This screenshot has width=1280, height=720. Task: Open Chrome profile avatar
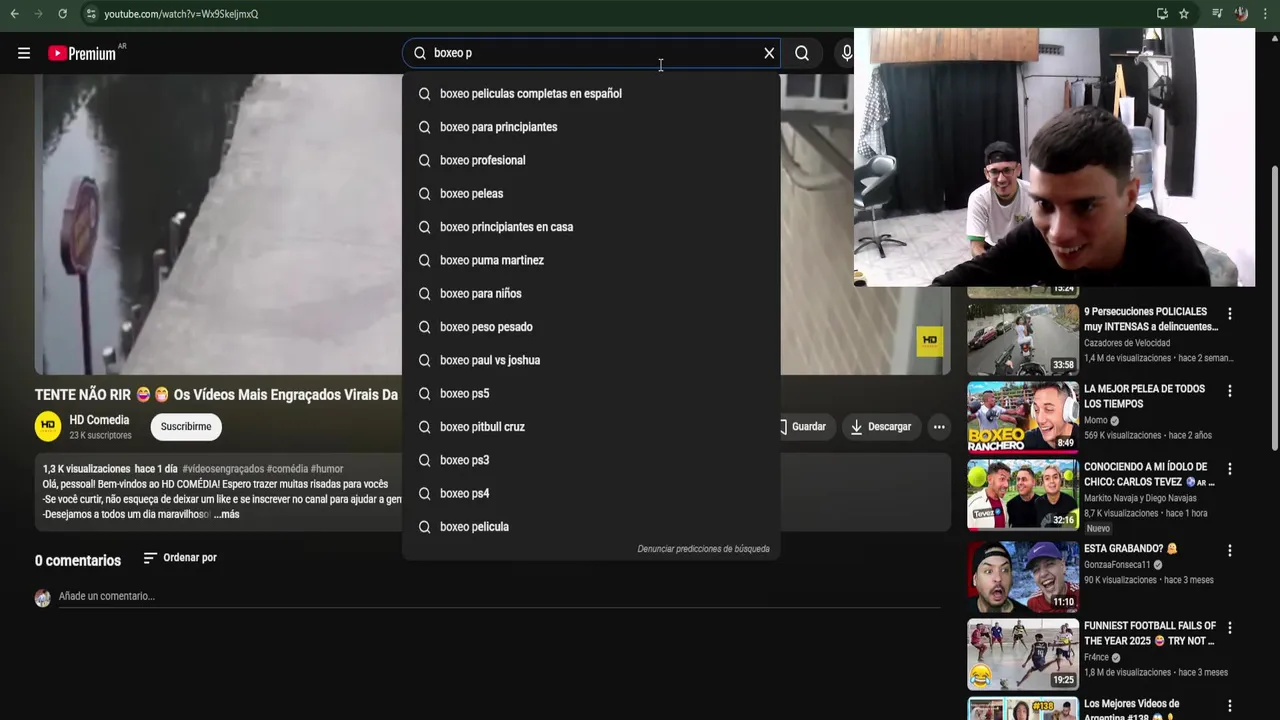(x=1241, y=14)
